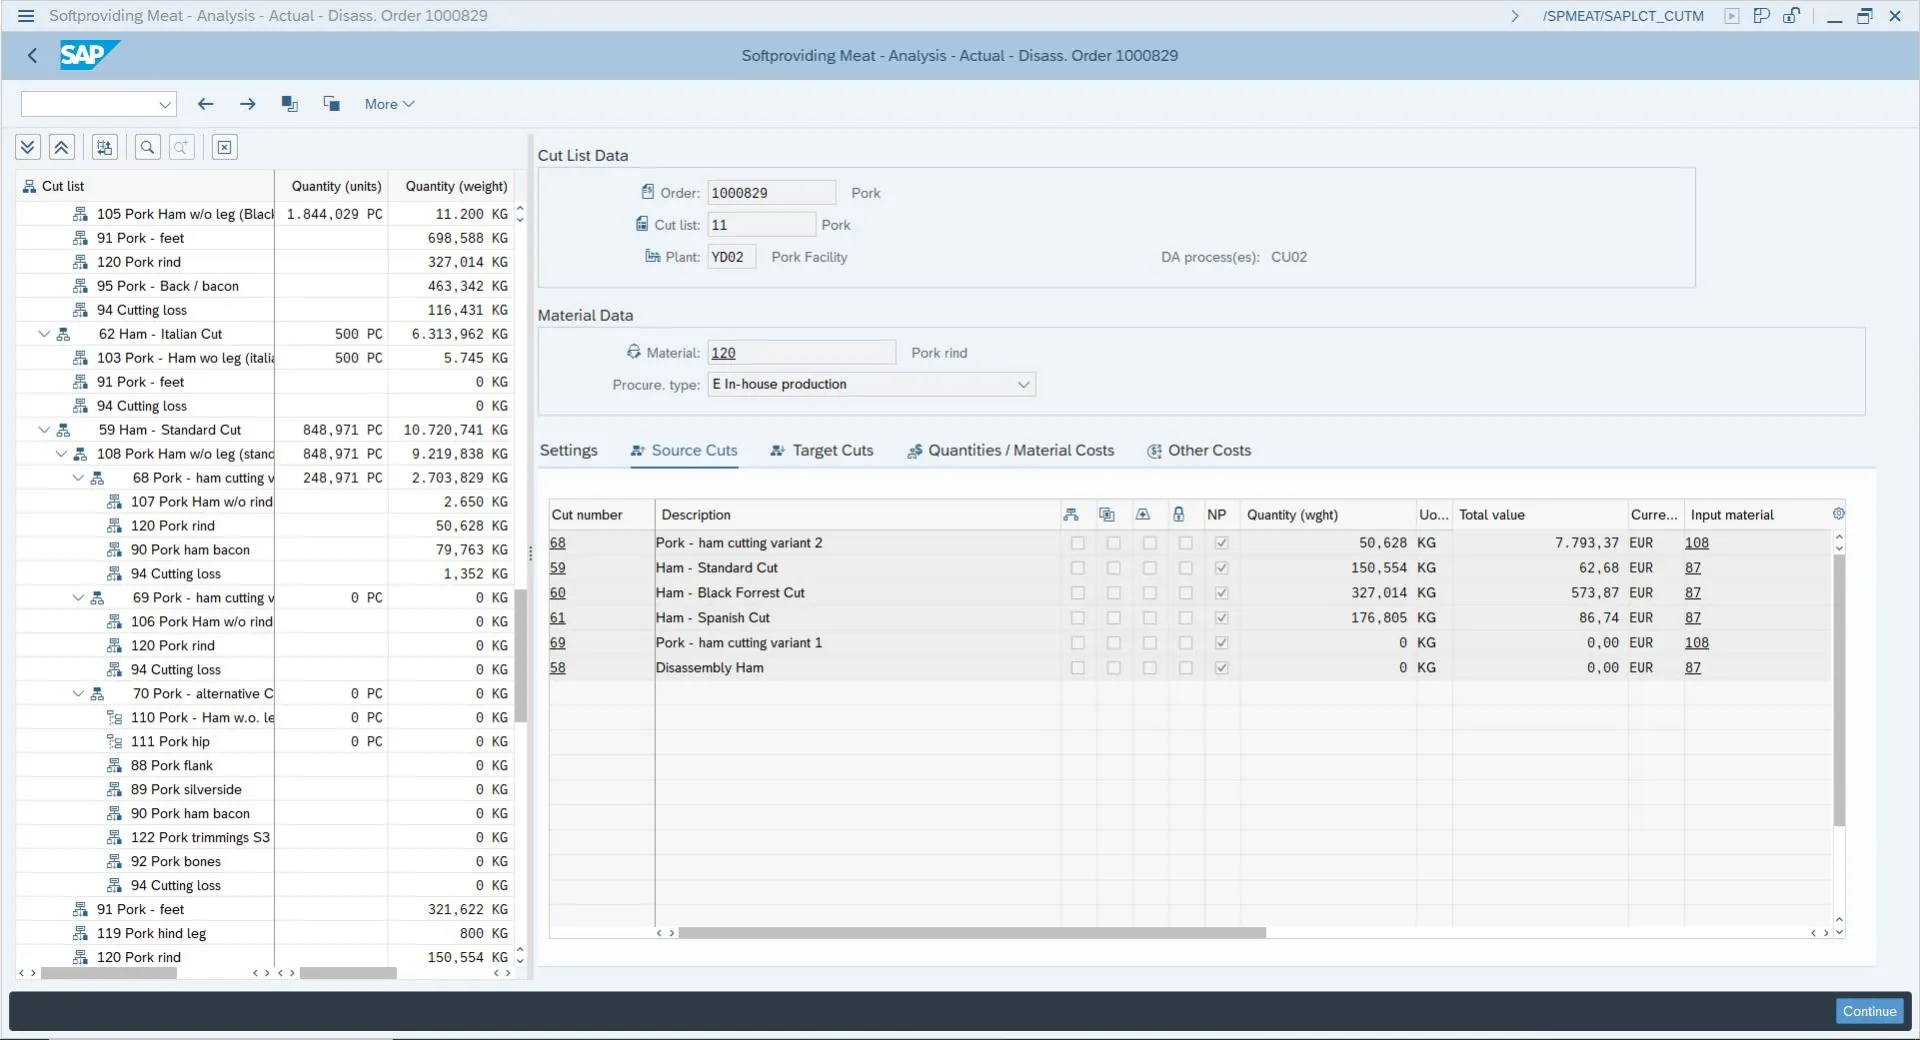Collapse the 69 Pork - ham cutting node
Image resolution: width=1920 pixels, height=1040 pixels.
78,598
